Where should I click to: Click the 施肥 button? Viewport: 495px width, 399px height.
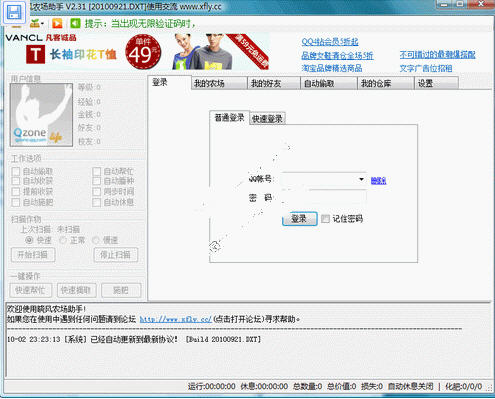pyautogui.click(x=121, y=290)
